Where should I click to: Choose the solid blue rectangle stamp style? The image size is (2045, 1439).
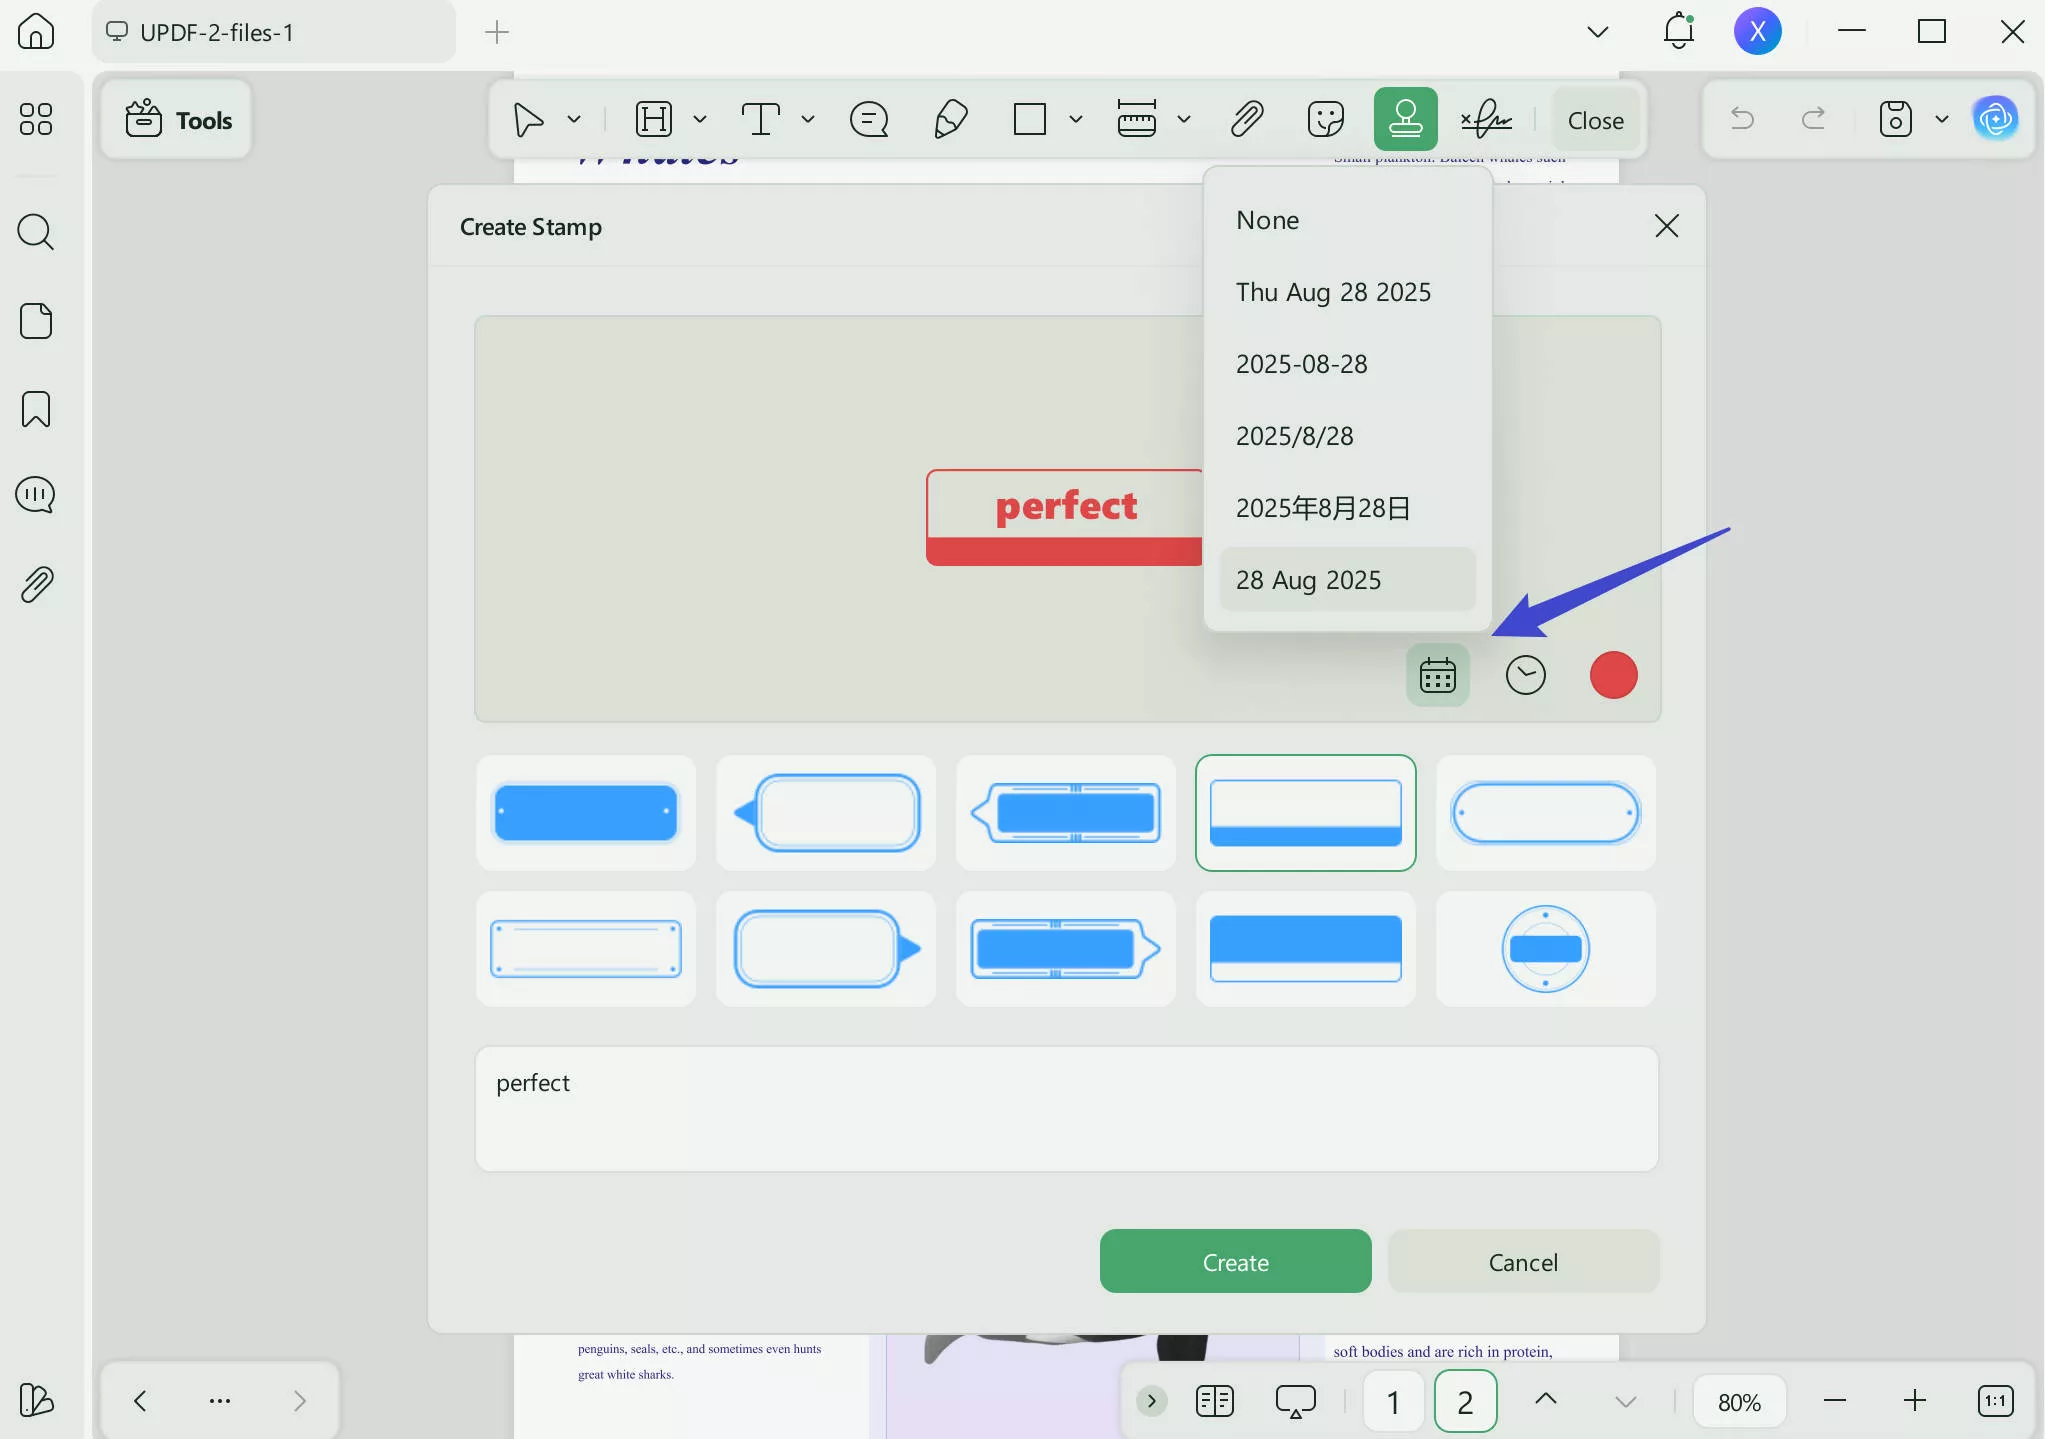coord(586,812)
